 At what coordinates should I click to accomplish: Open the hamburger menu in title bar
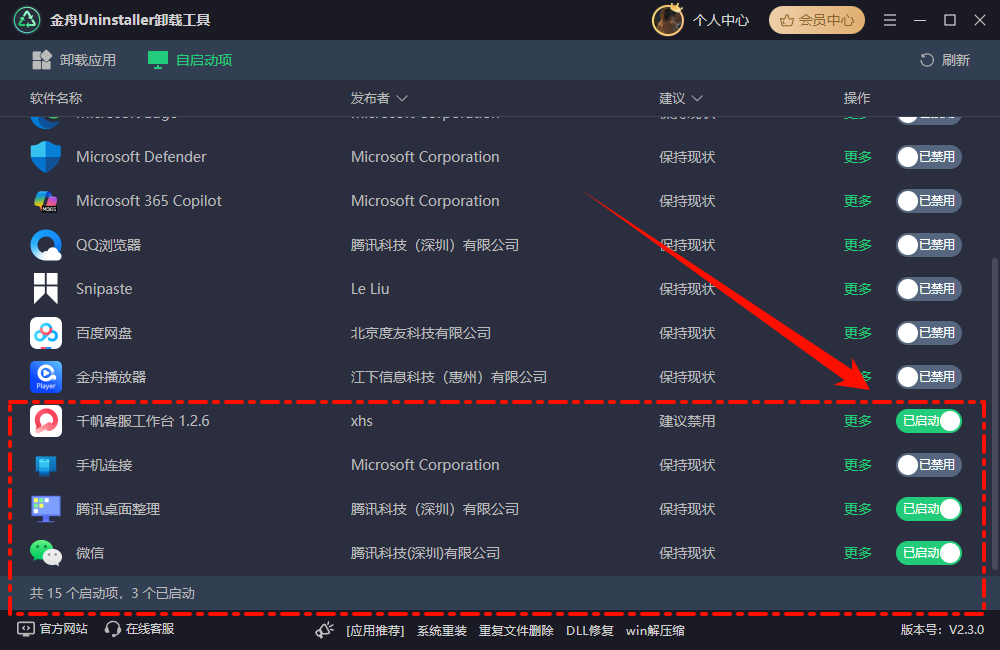(890, 20)
